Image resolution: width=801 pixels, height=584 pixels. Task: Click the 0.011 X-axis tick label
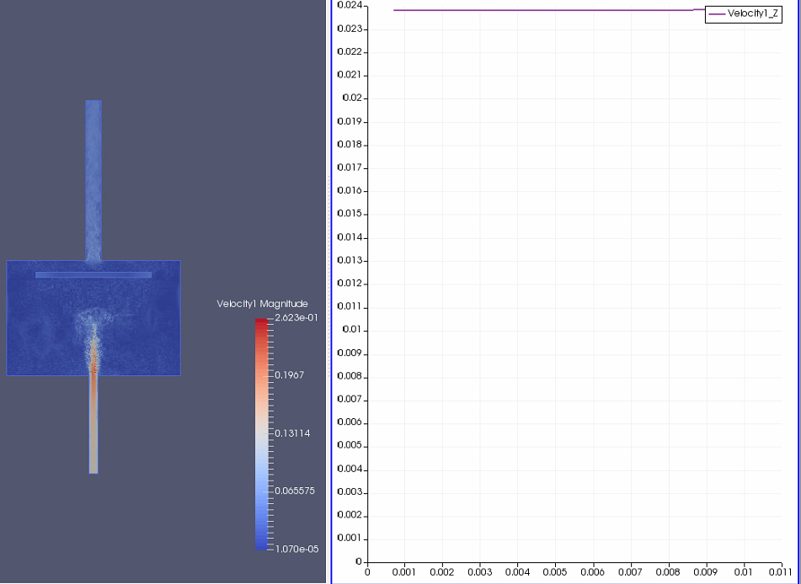[781, 573]
